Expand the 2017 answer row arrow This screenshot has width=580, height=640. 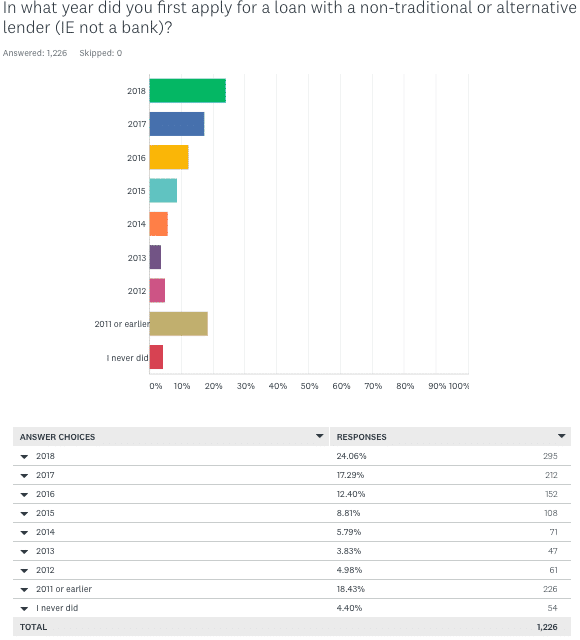24,476
